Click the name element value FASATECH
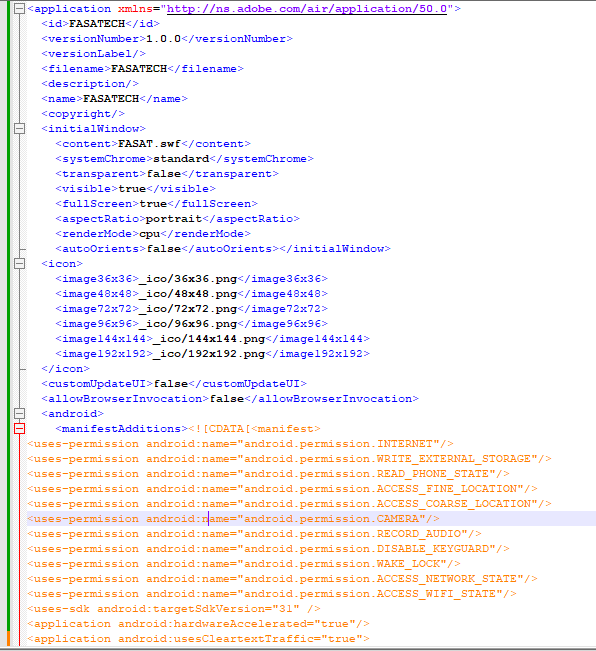The height and width of the screenshot is (651, 596). 111,98
